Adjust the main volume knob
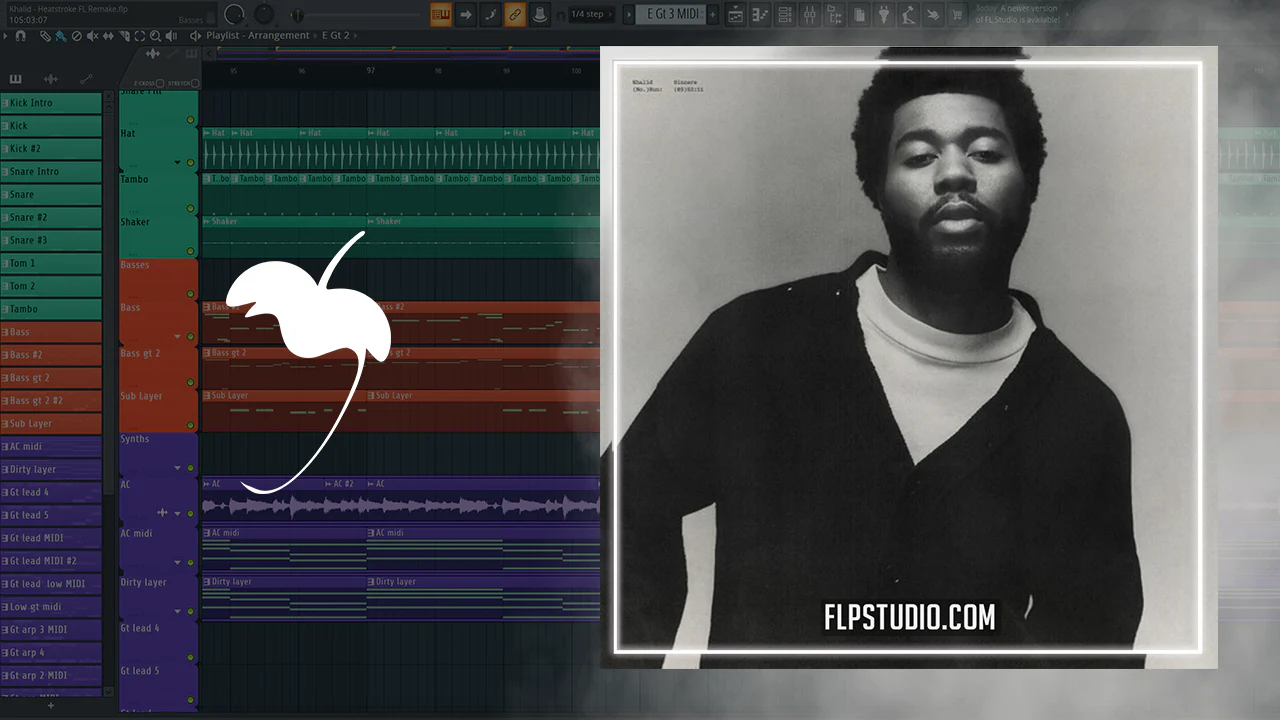The image size is (1280, 720). pyautogui.click(x=235, y=14)
